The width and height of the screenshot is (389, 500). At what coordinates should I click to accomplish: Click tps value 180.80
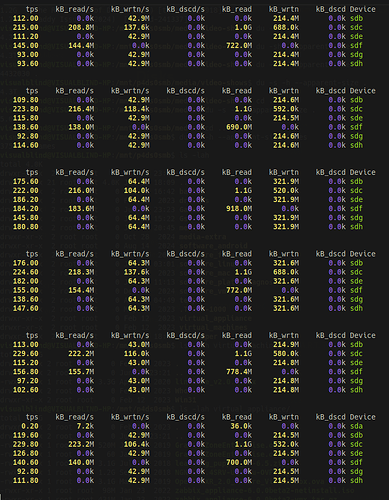pos(26,227)
